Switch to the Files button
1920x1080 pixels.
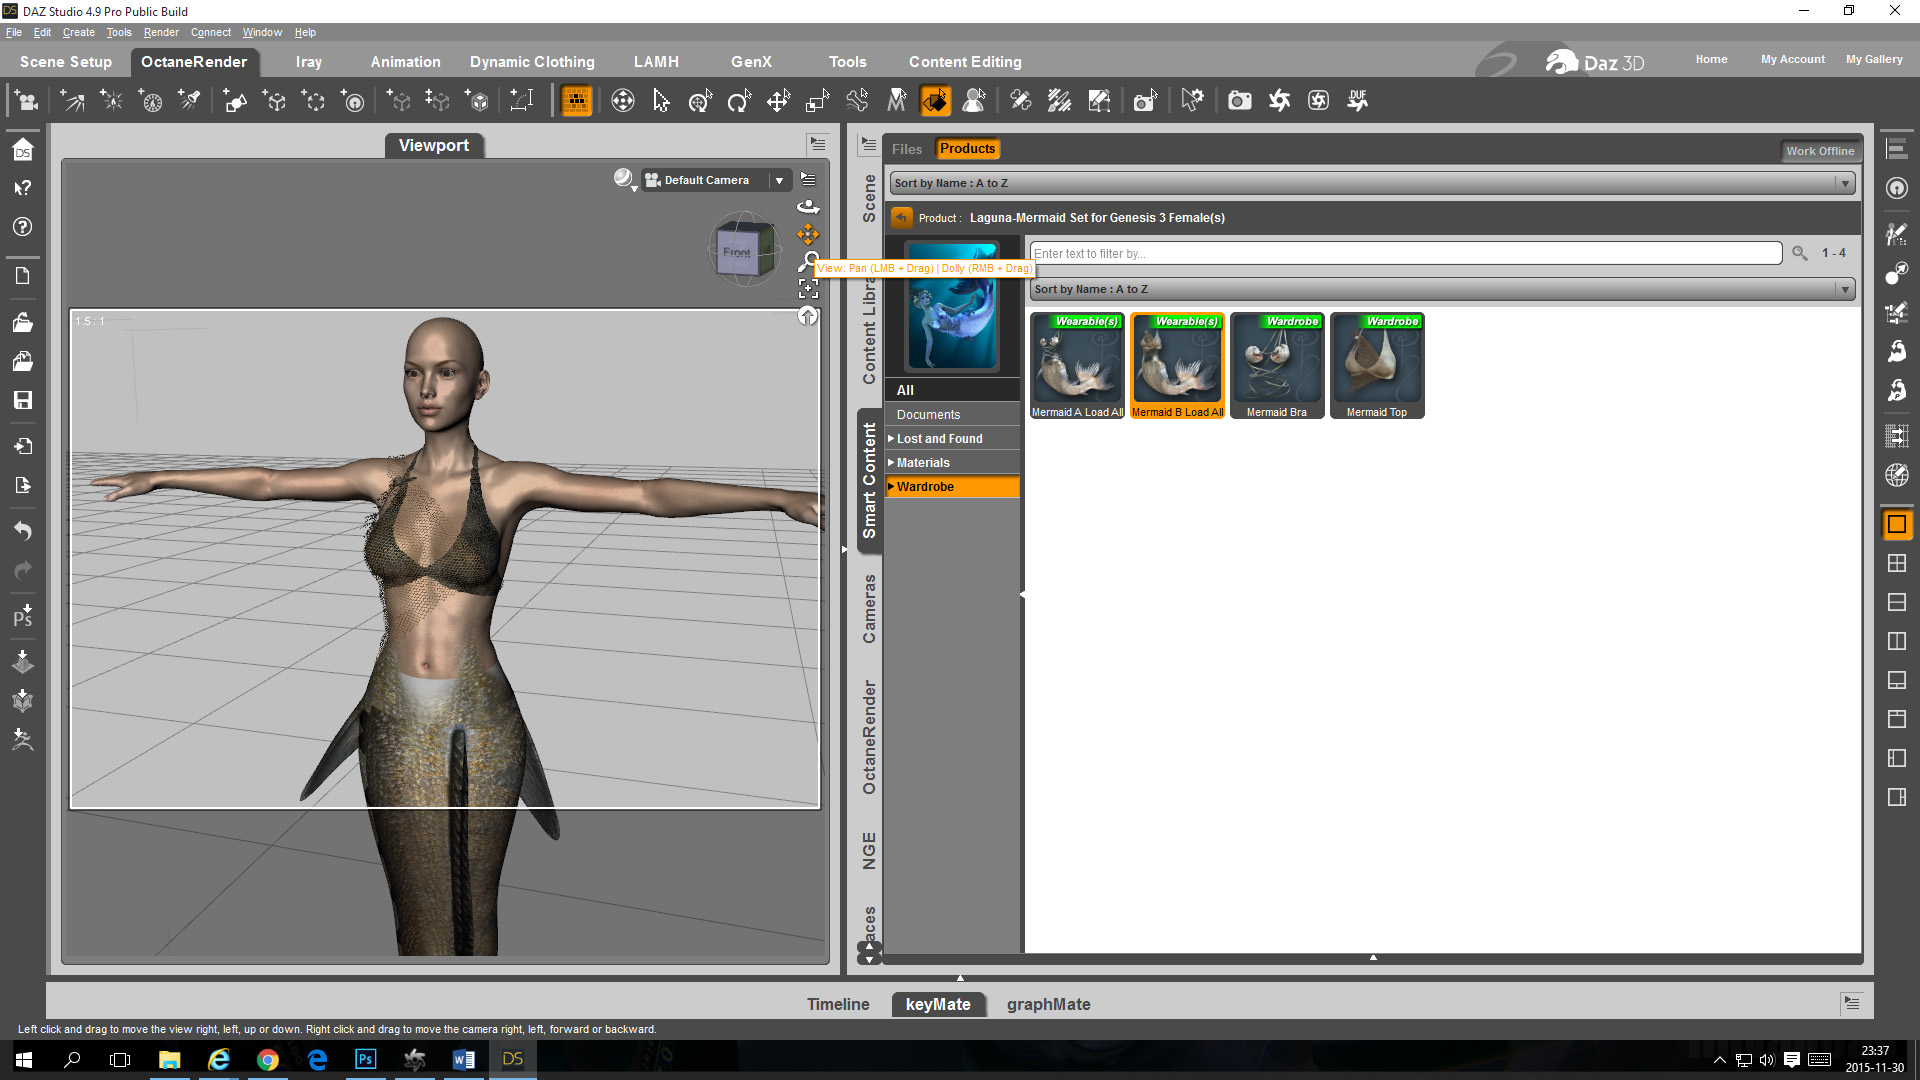[906, 149]
